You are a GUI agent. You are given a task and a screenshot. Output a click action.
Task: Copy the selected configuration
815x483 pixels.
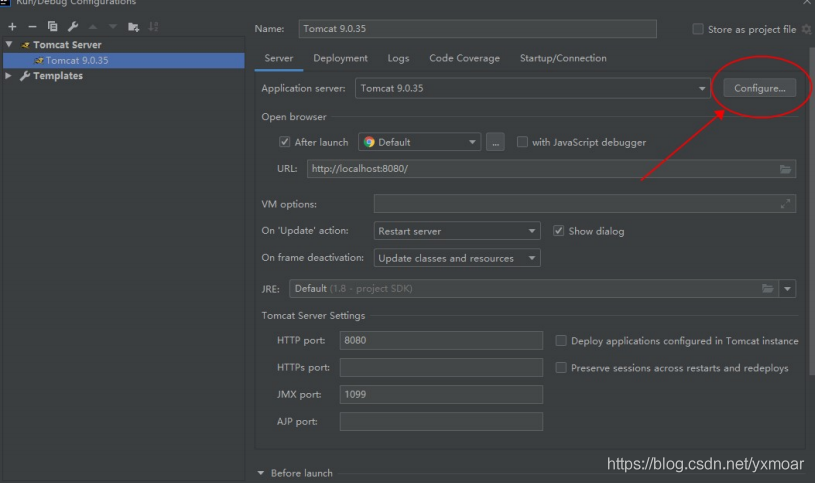(52, 27)
